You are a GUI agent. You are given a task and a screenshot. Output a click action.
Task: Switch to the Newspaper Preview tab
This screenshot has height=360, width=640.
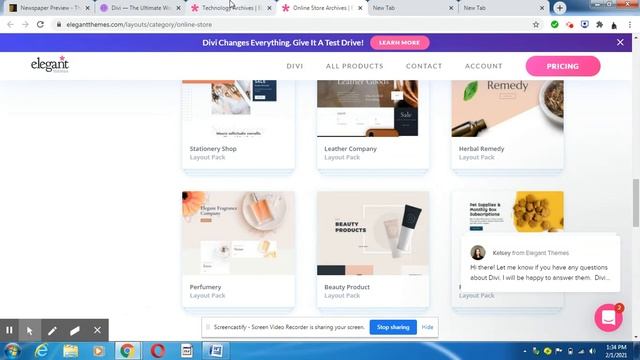49,8
